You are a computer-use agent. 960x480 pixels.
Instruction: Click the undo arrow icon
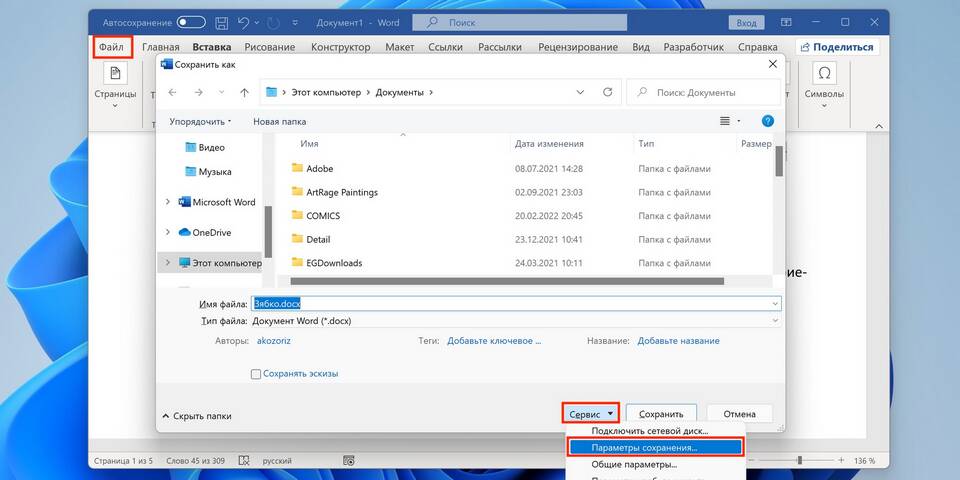242,23
